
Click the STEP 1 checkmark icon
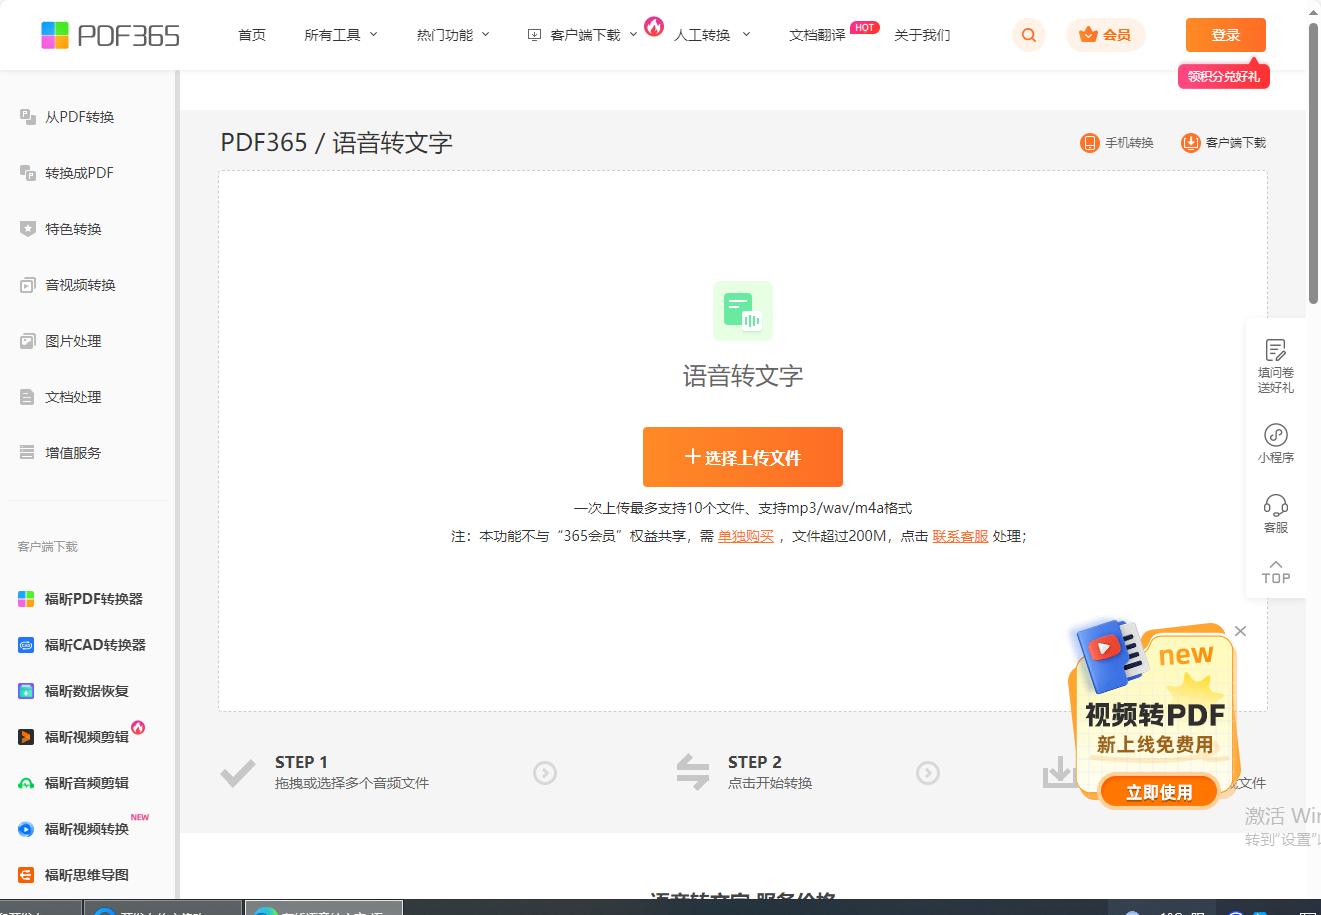pos(238,773)
